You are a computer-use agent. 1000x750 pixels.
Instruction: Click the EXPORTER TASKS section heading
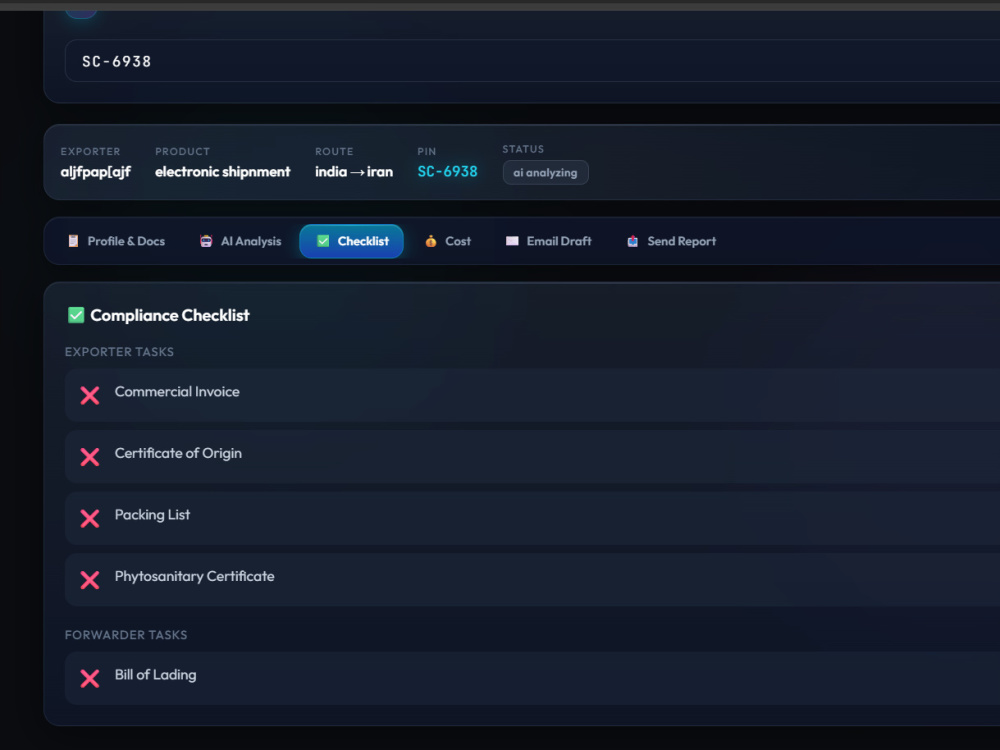pos(119,352)
